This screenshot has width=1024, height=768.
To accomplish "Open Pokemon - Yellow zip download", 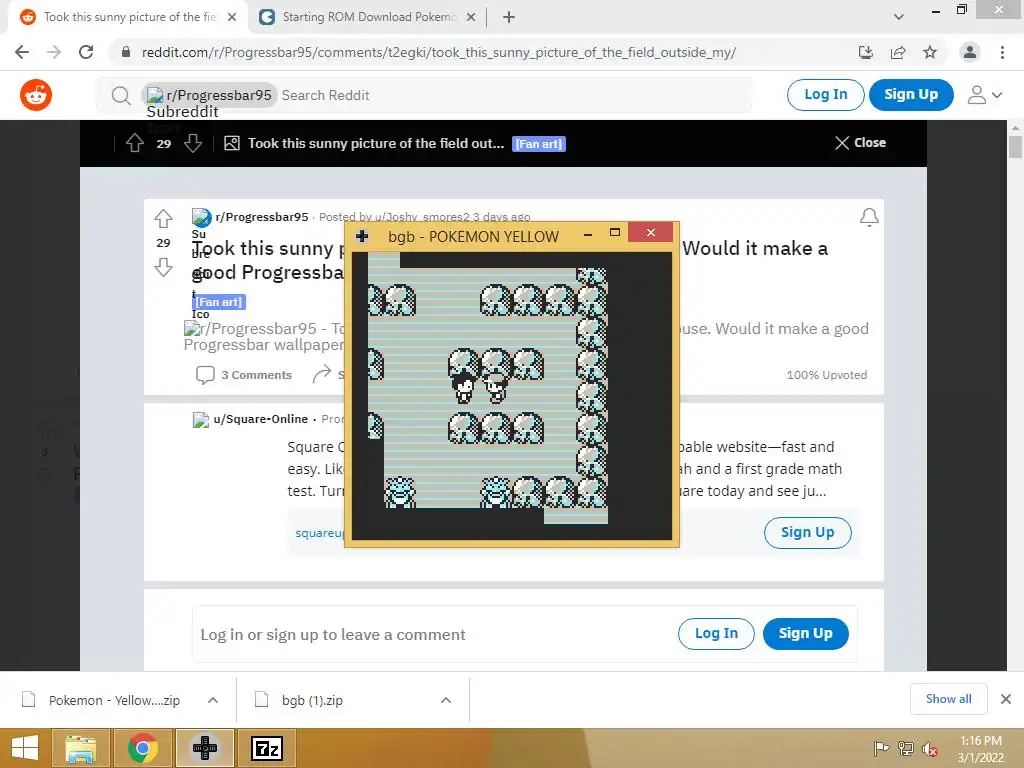I will click(x=114, y=700).
